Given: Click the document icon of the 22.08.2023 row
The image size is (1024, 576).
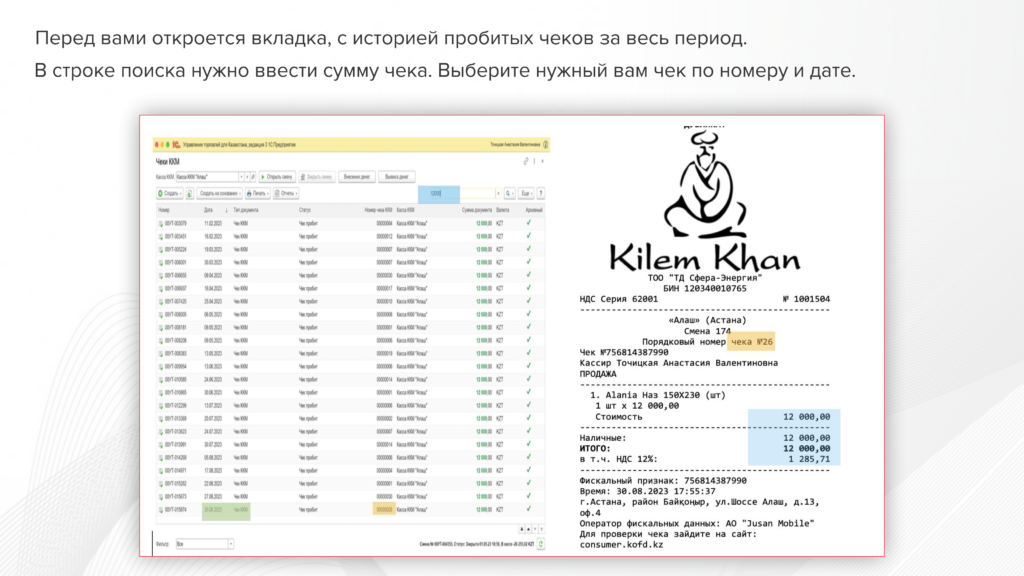Looking at the screenshot, I should (161, 484).
